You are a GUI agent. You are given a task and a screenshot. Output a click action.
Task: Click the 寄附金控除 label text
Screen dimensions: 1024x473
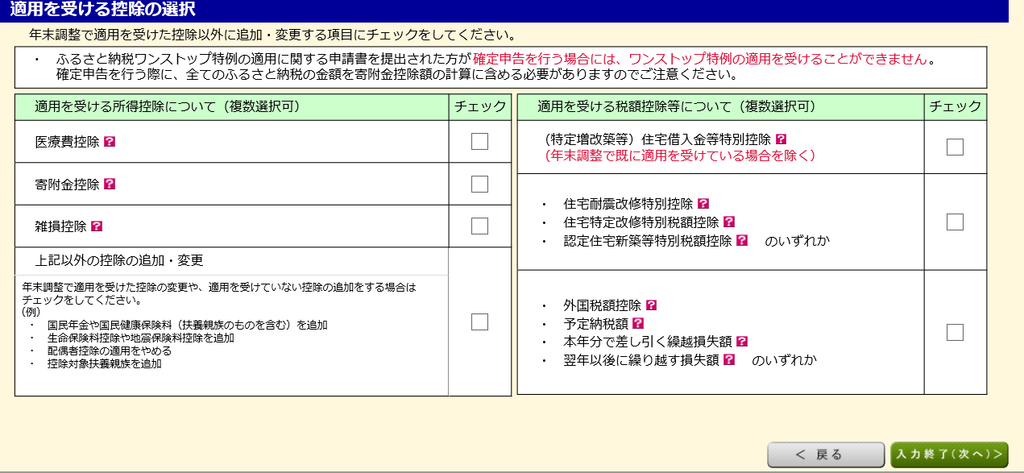[x=67, y=184]
